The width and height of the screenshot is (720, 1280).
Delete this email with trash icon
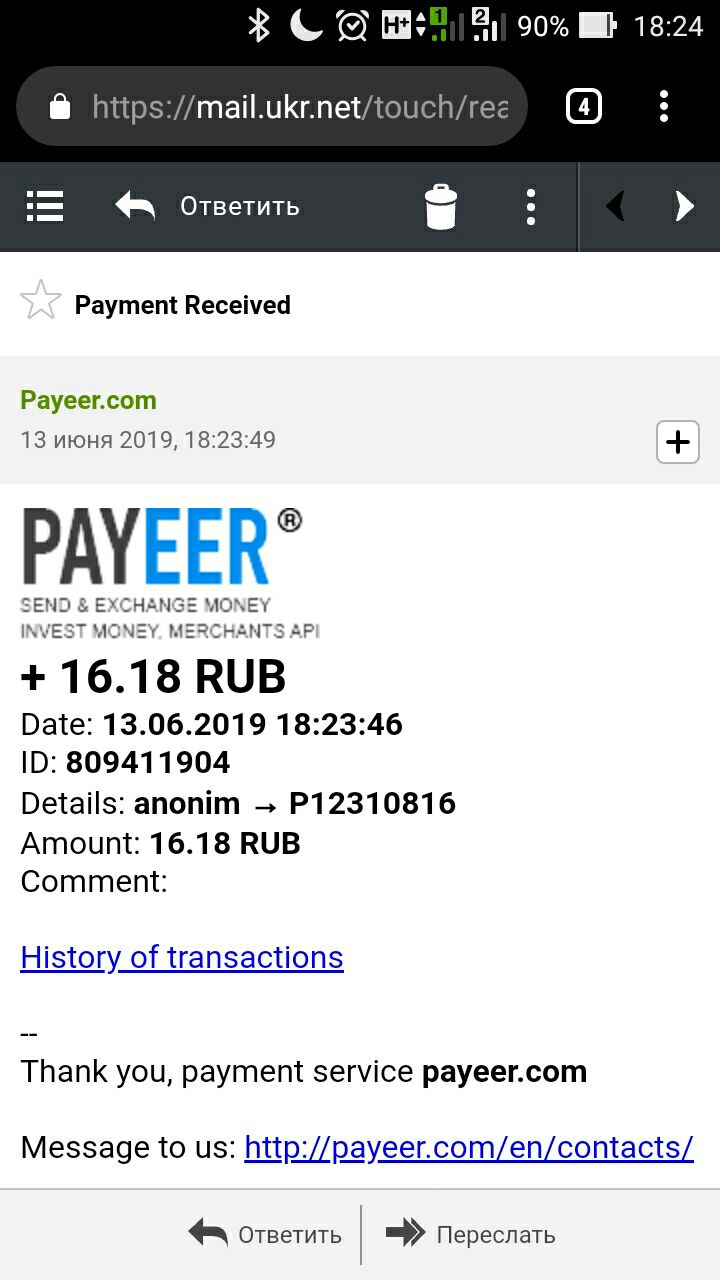click(x=441, y=207)
